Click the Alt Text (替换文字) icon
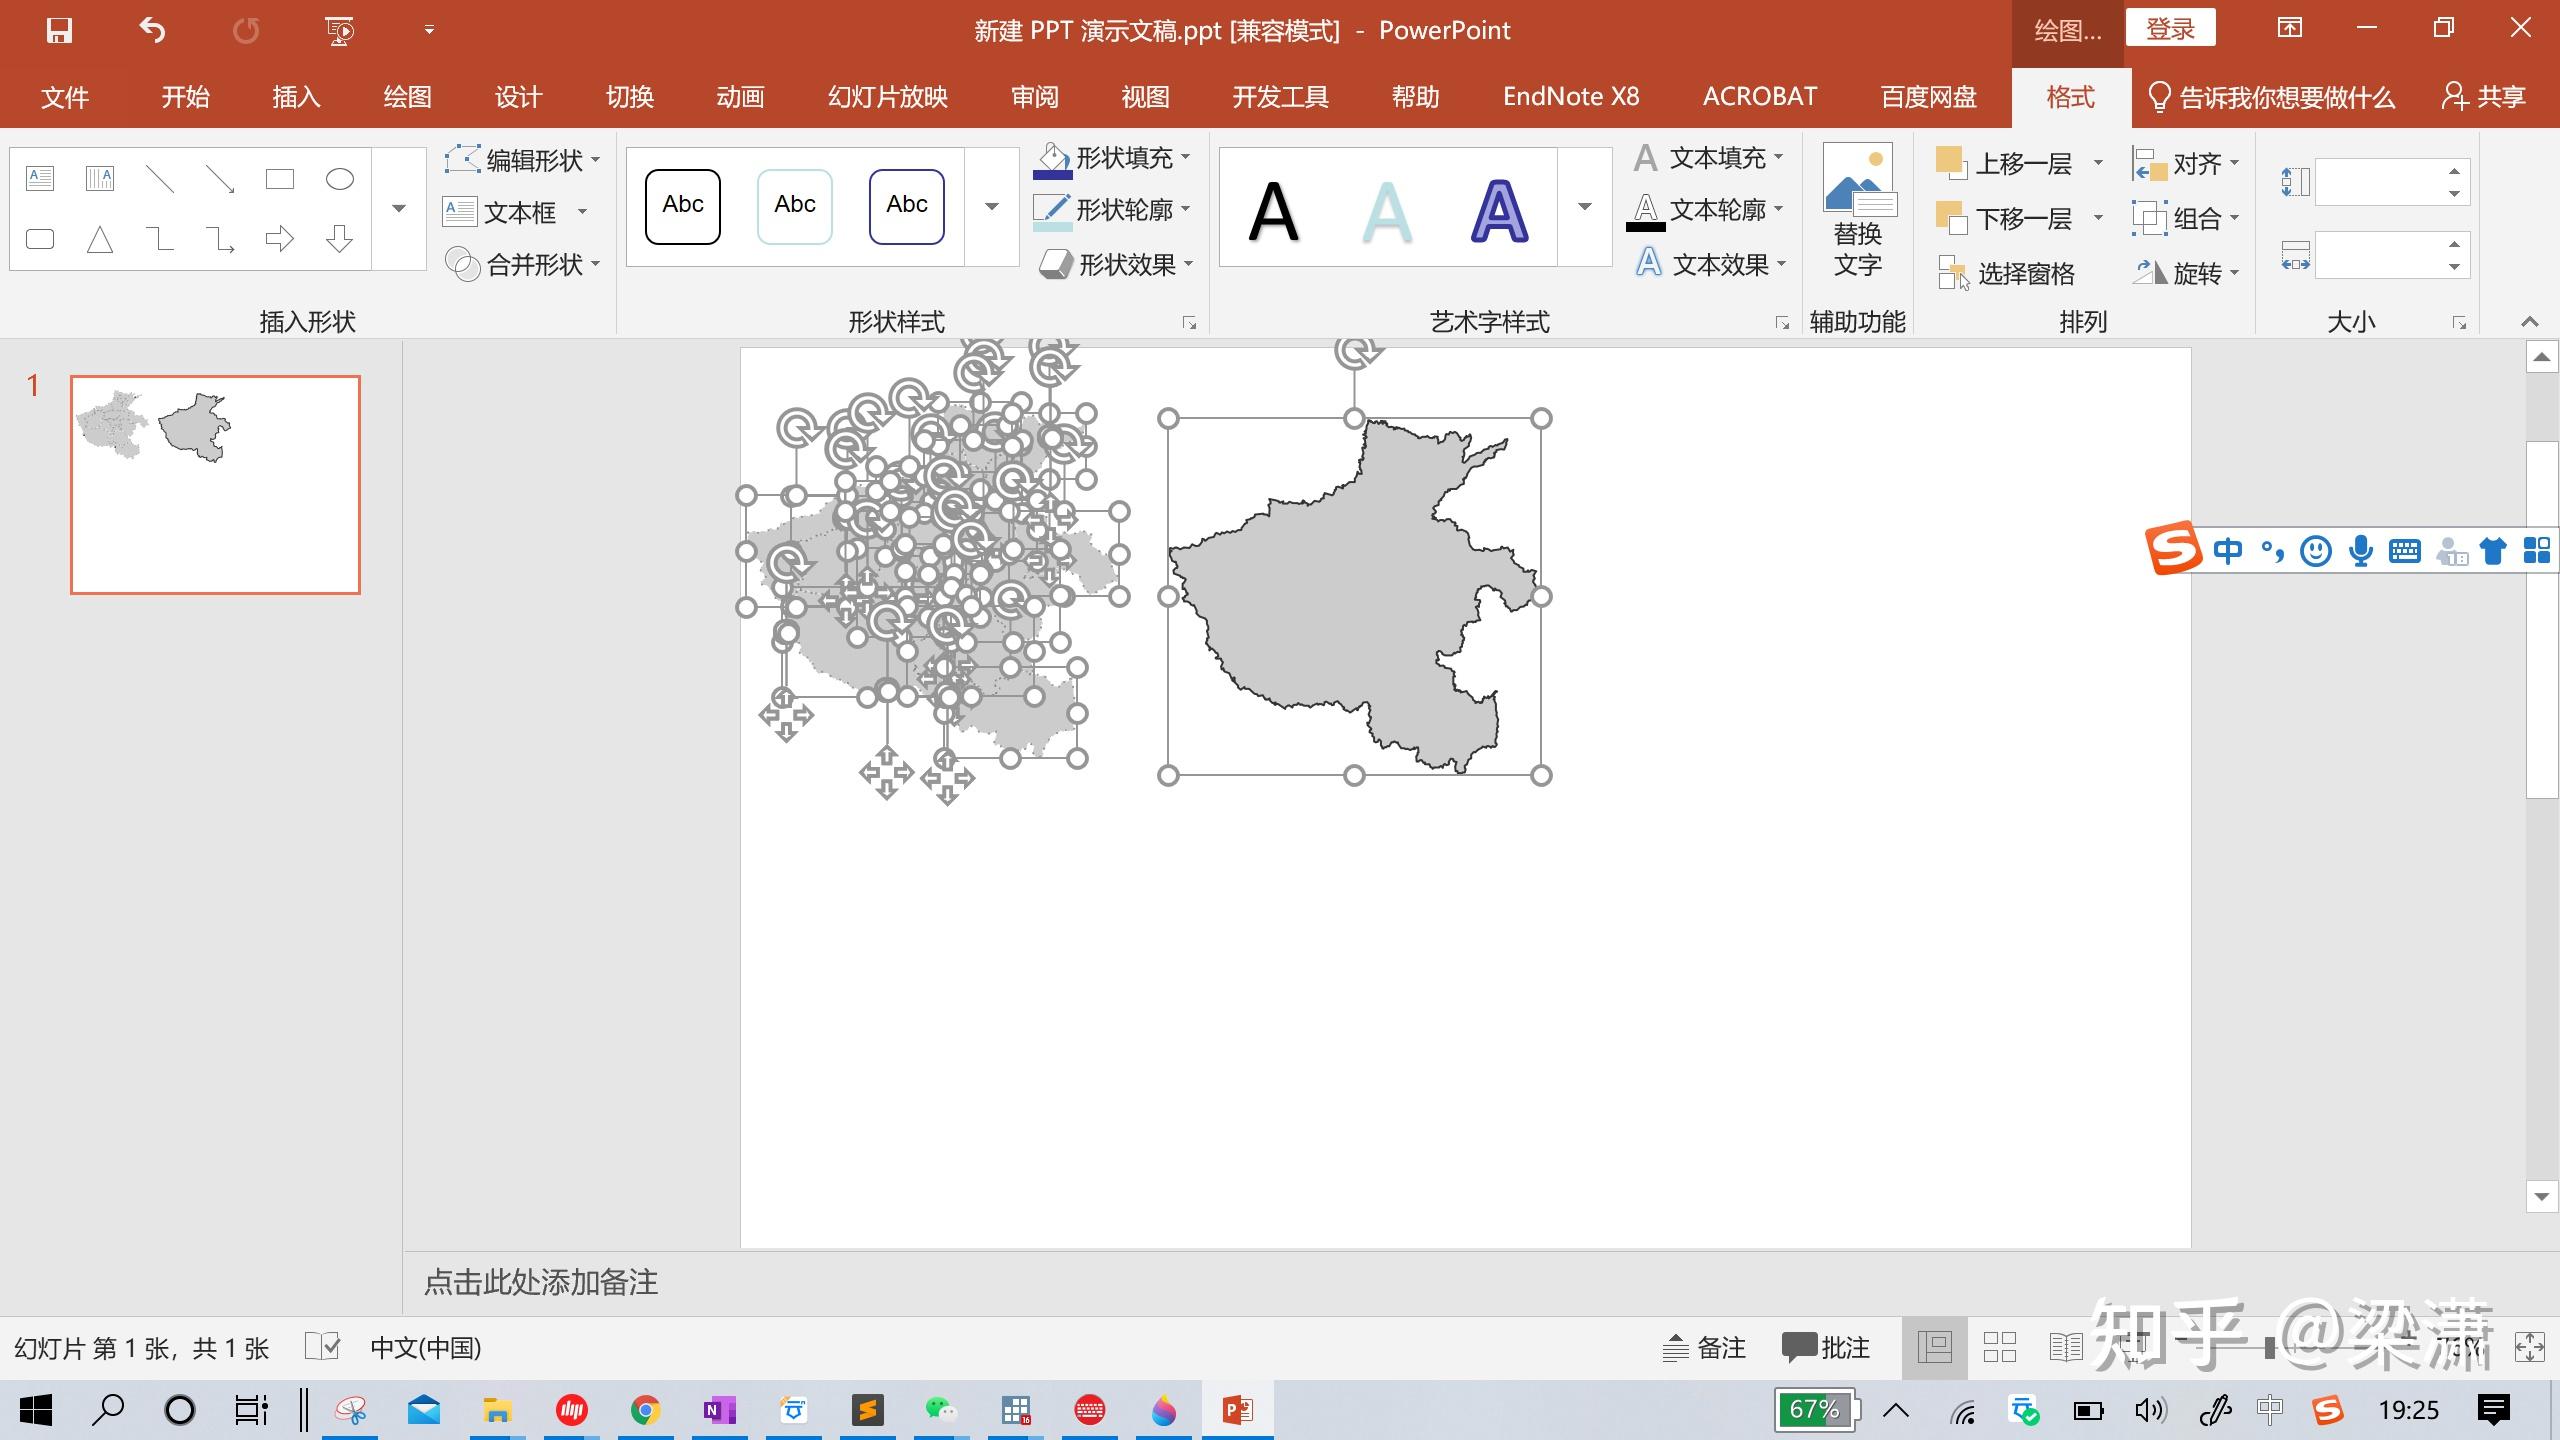 click(1857, 210)
